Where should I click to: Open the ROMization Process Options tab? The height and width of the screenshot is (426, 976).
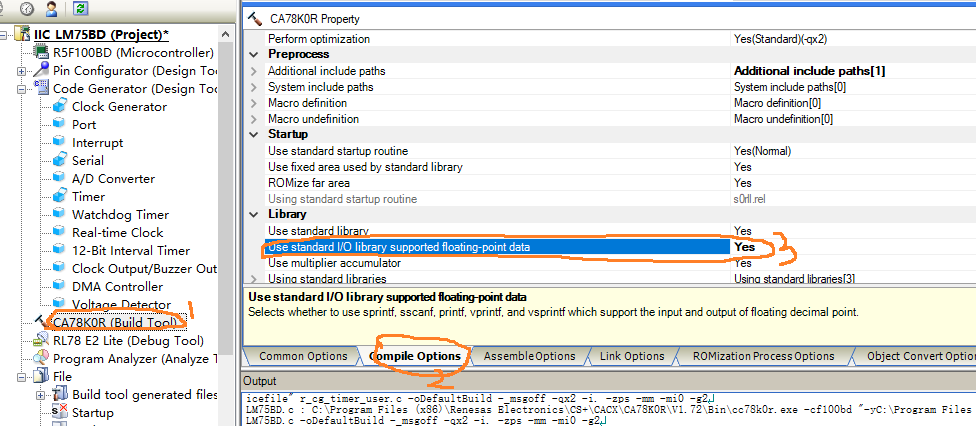click(763, 356)
